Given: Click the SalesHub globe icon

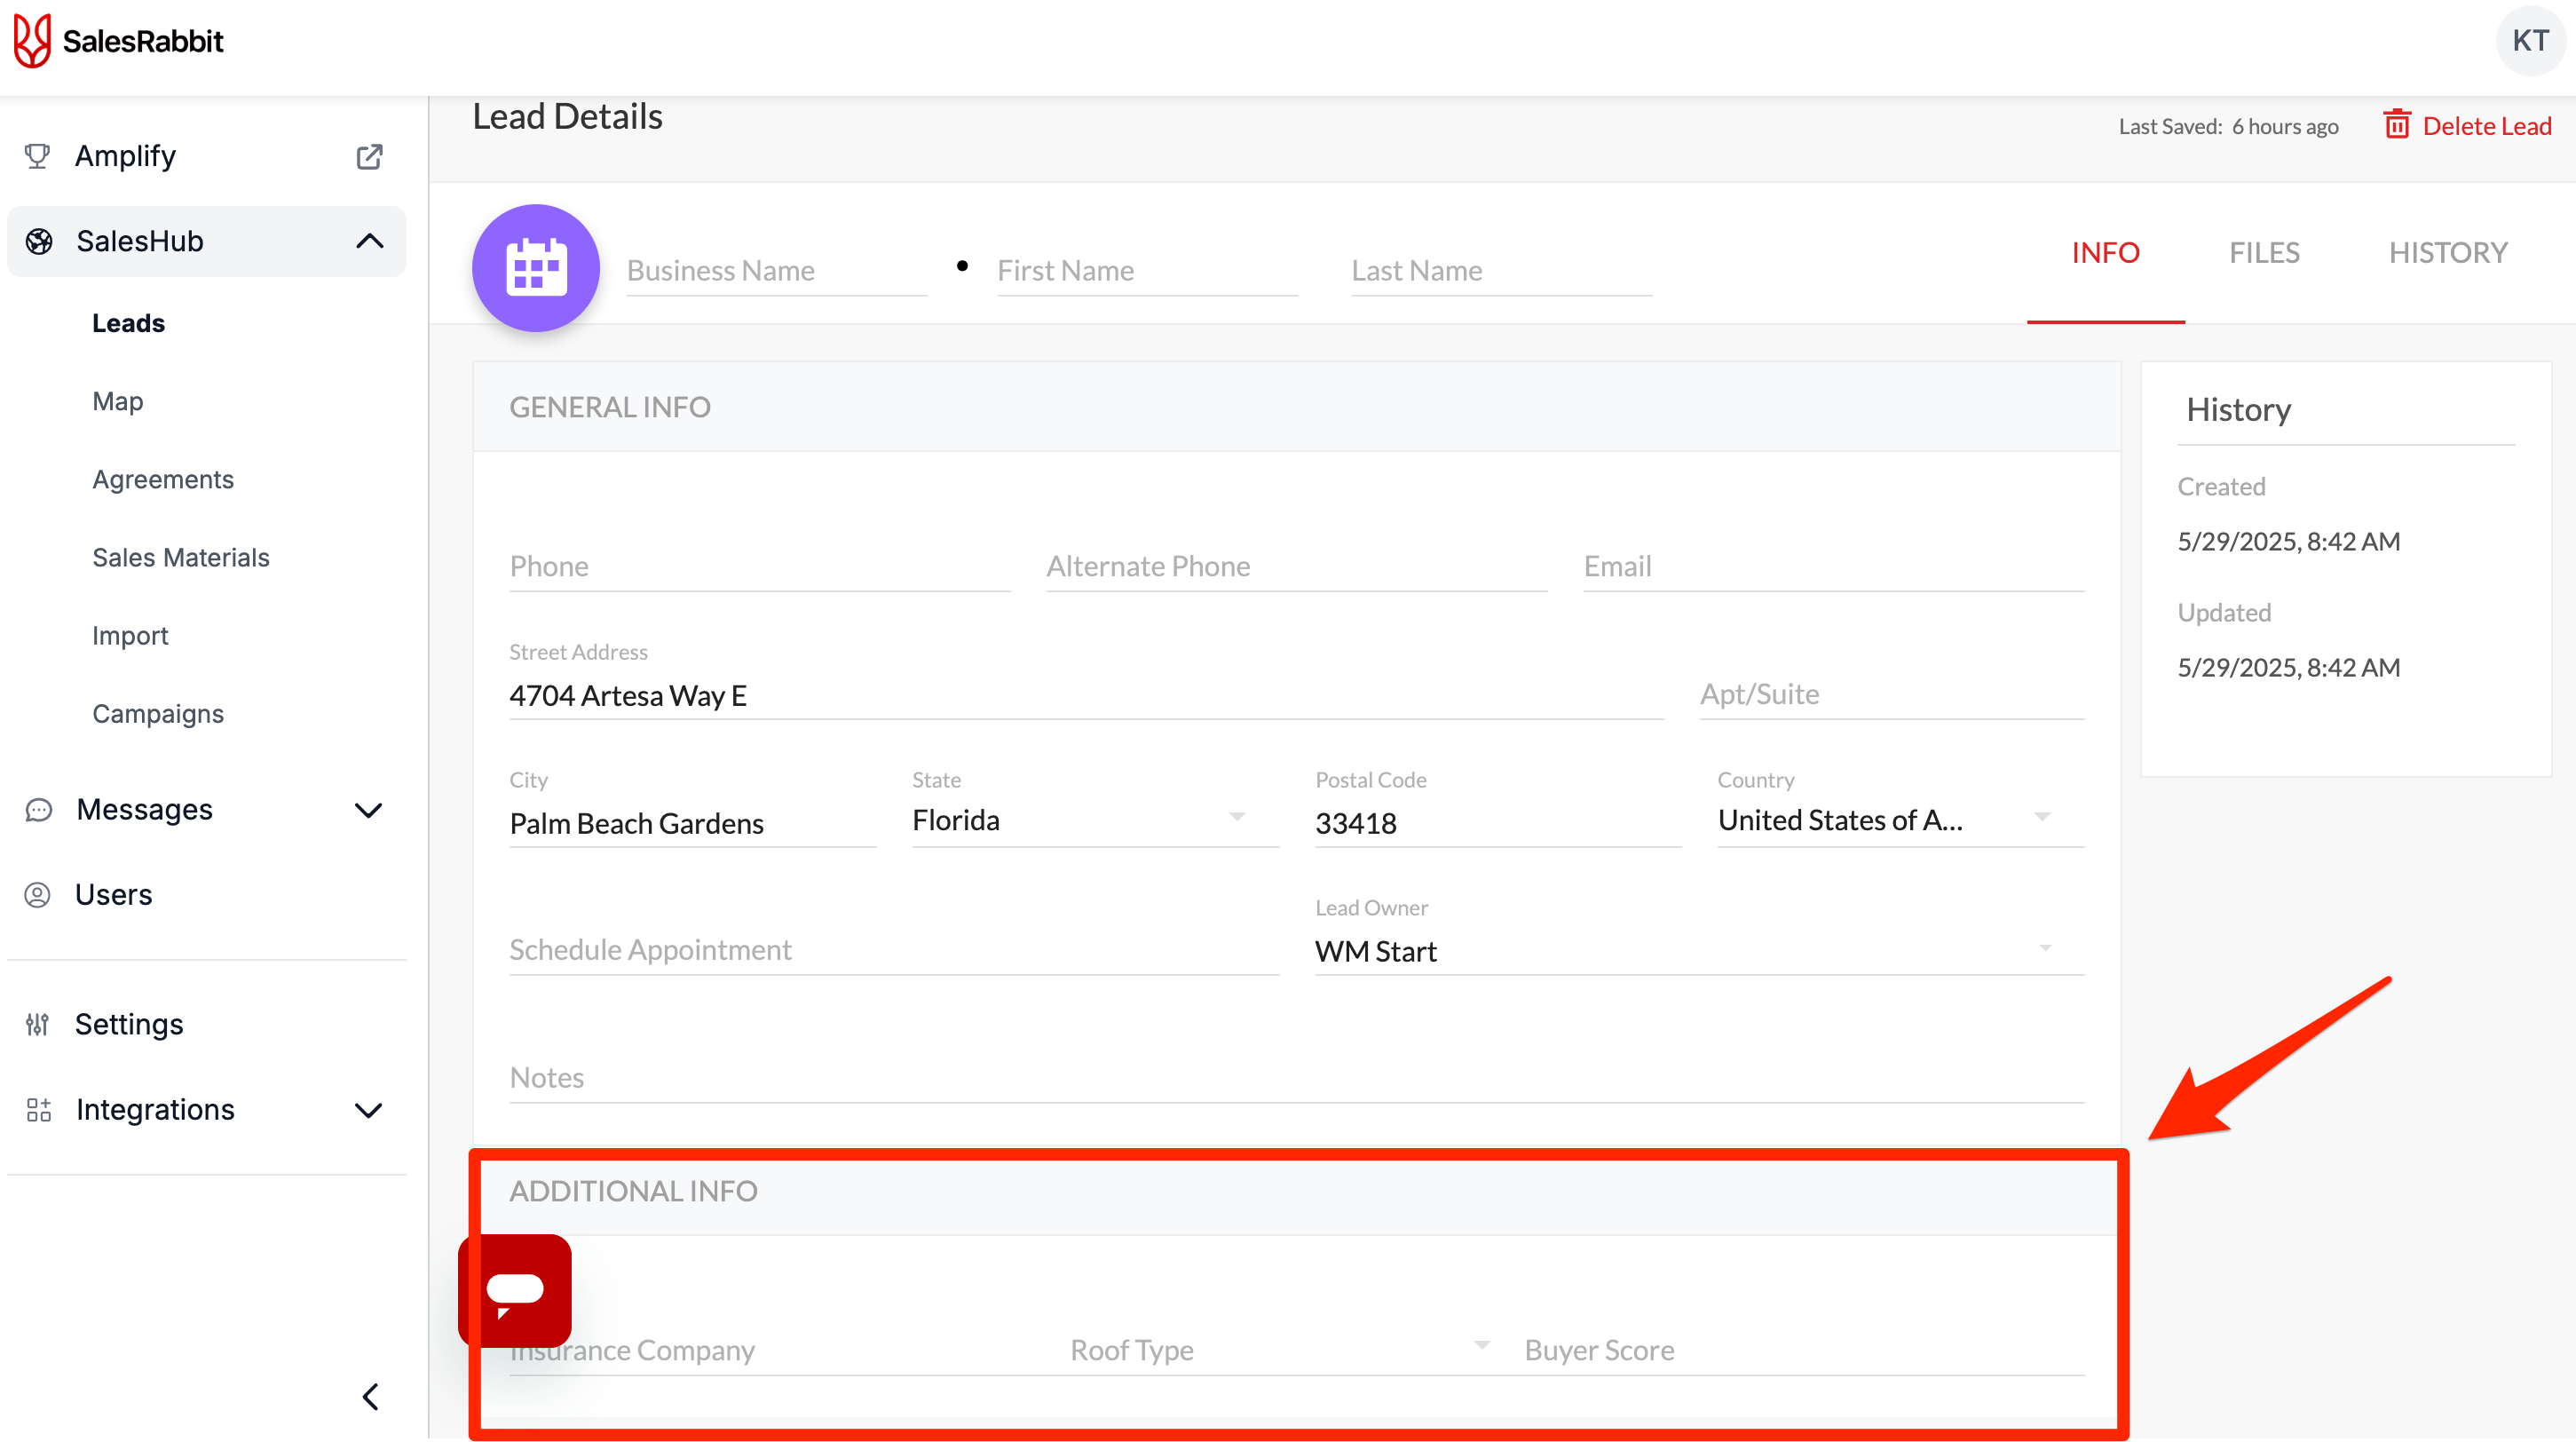Looking at the screenshot, I should (x=39, y=241).
